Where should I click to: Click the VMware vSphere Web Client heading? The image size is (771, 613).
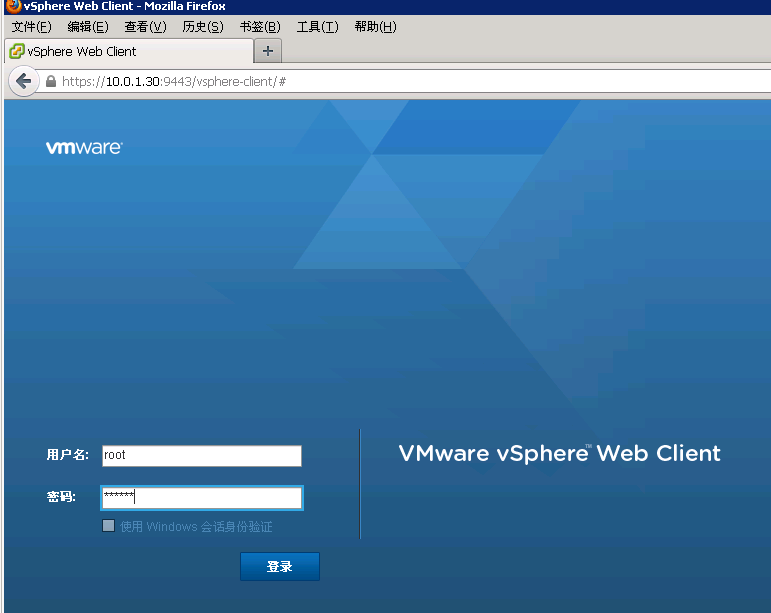pos(560,453)
